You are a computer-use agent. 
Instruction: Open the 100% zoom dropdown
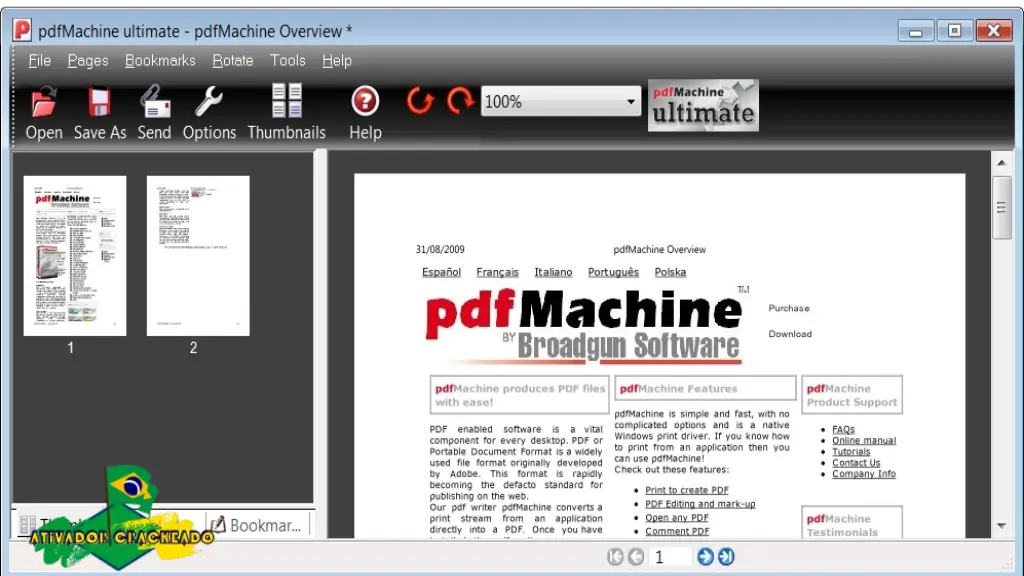pos(561,101)
